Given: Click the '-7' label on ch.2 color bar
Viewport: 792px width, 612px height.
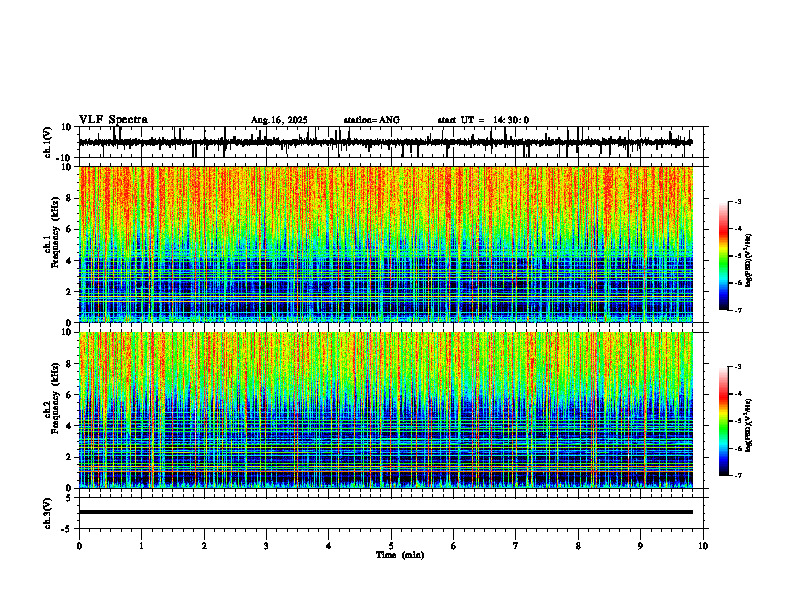Looking at the screenshot, I should [x=738, y=475].
